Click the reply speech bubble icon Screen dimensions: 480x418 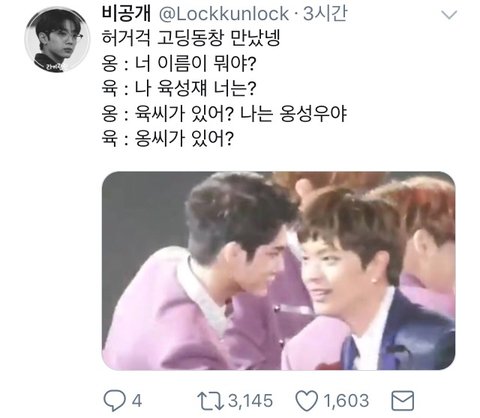pyautogui.click(x=114, y=400)
